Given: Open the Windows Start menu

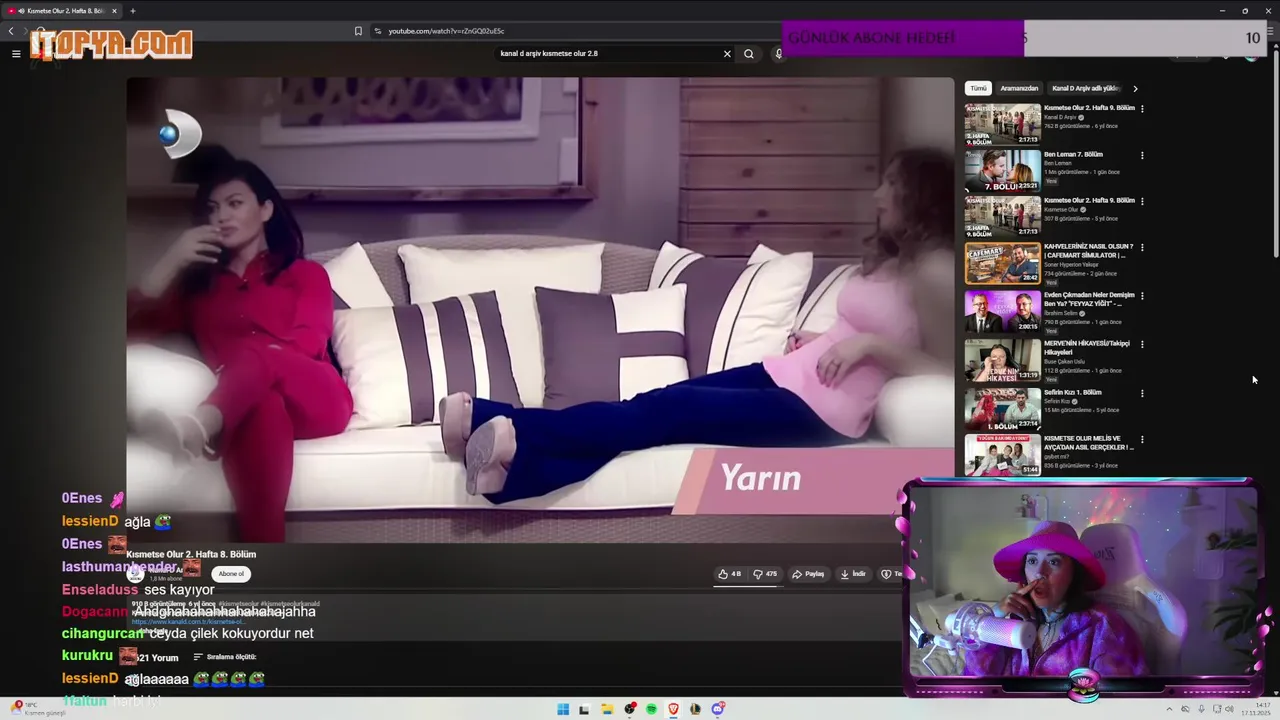Looking at the screenshot, I should 563,709.
